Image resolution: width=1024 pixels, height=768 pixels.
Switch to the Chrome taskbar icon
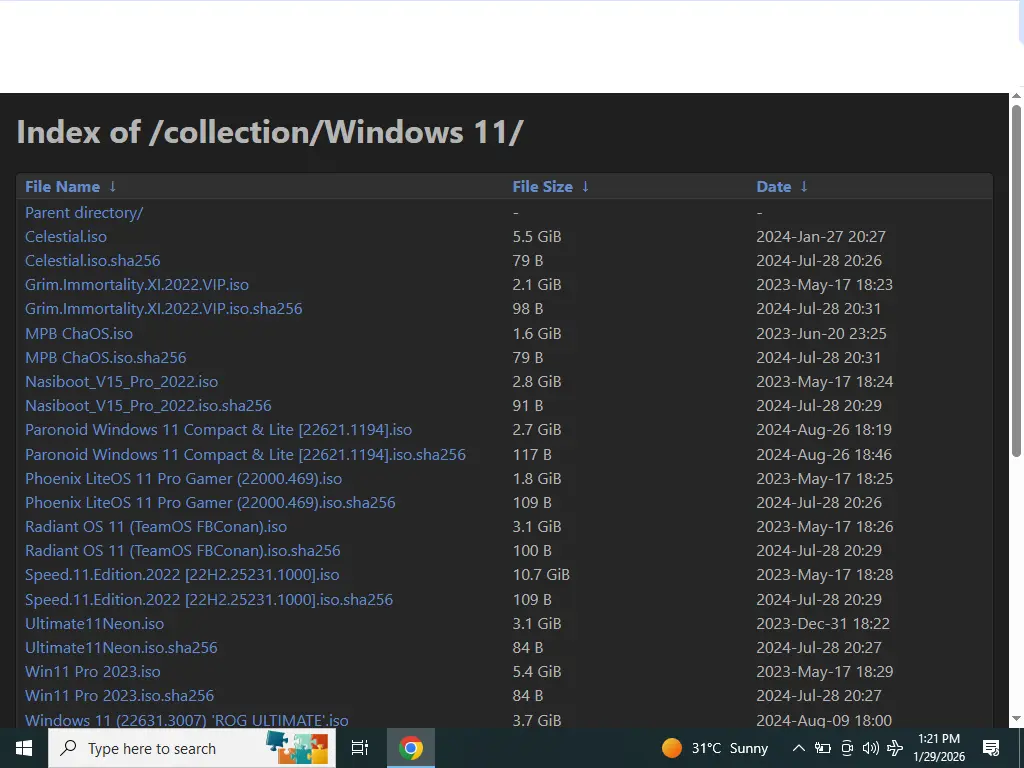tap(411, 748)
